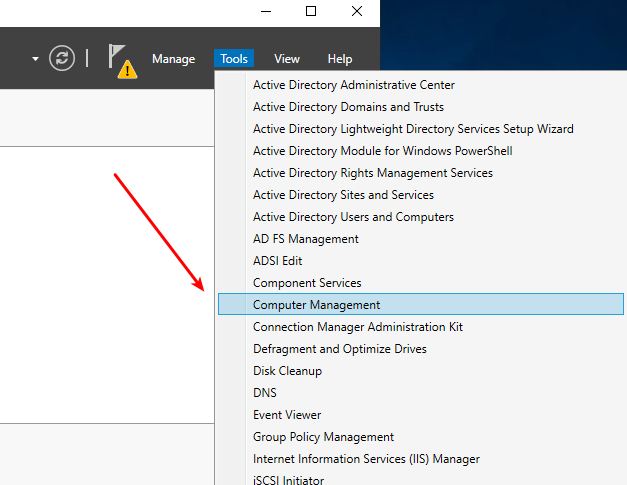Select Active Directory Domains and Trusts
Image resolution: width=627 pixels, height=485 pixels.
(x=348, y=107)
